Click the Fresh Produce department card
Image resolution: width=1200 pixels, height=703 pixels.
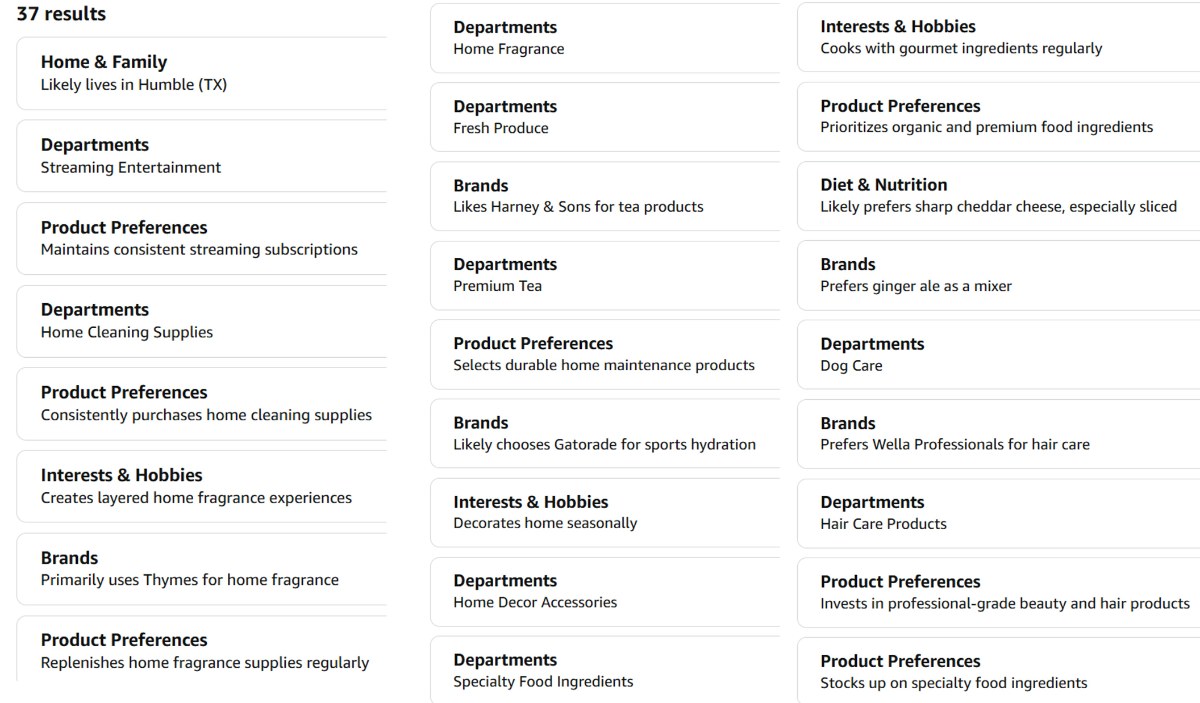coord(605,117)
